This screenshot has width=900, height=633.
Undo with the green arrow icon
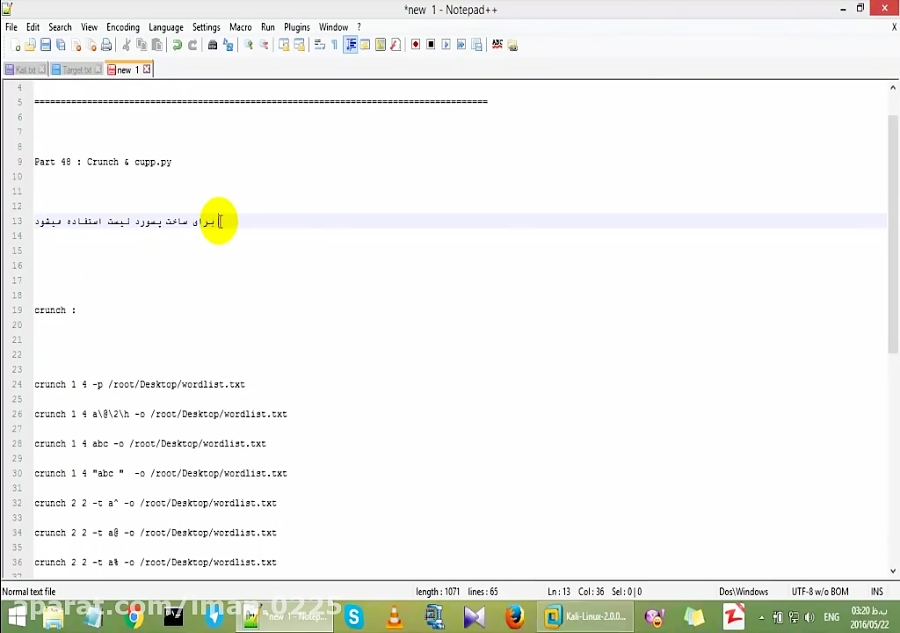coord(177,45)
